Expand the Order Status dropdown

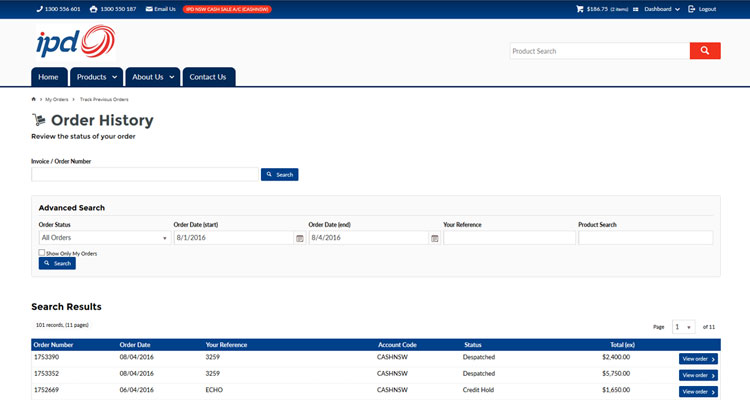point(104,238)
